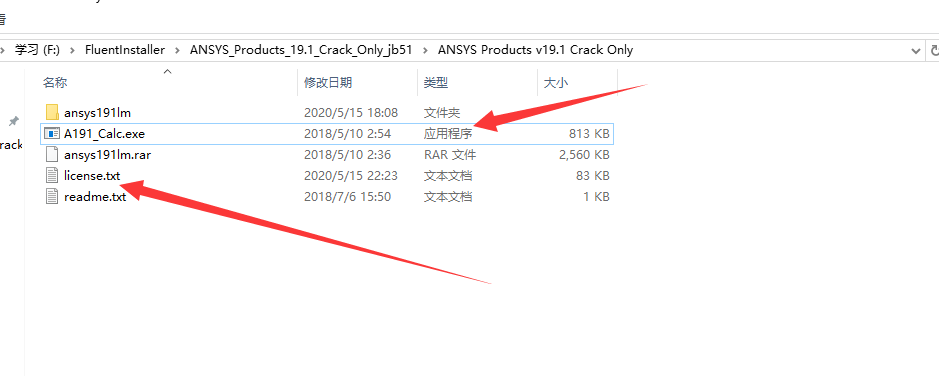Expand chevron after FluentInstaller in breadcrumb

[177, 50]
